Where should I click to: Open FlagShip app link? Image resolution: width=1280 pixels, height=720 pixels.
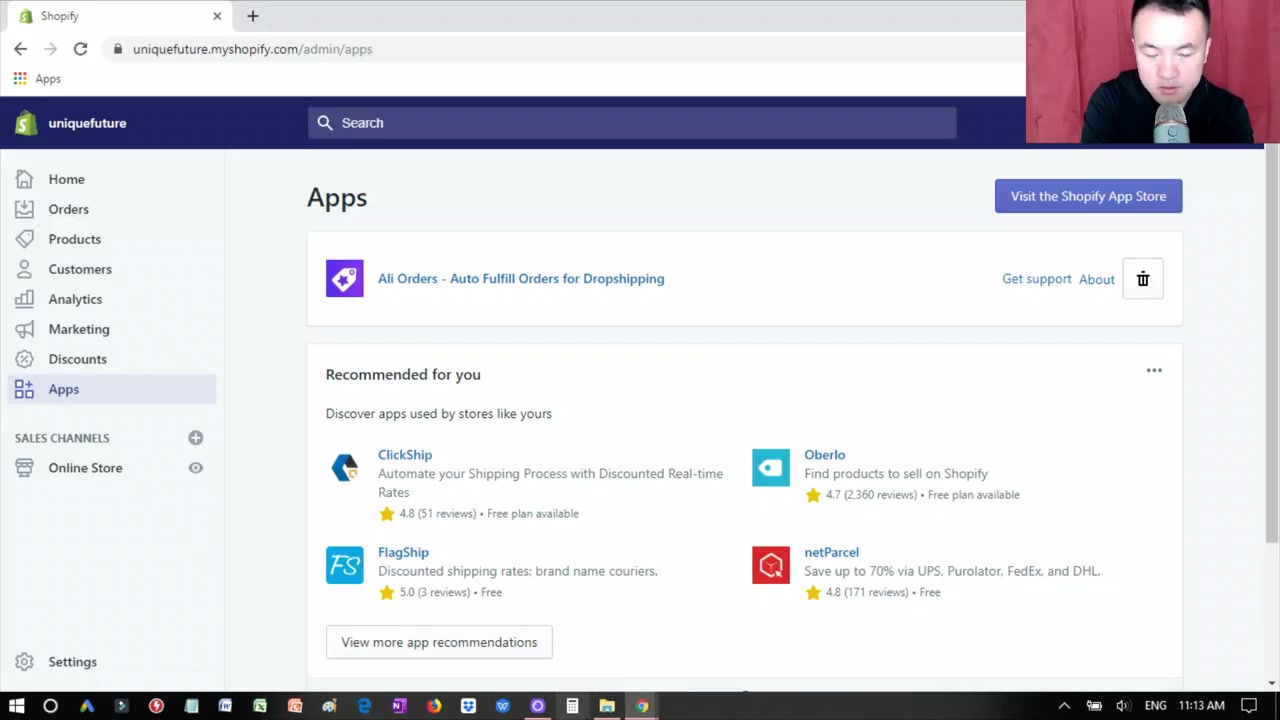click(x=403, y=552)
